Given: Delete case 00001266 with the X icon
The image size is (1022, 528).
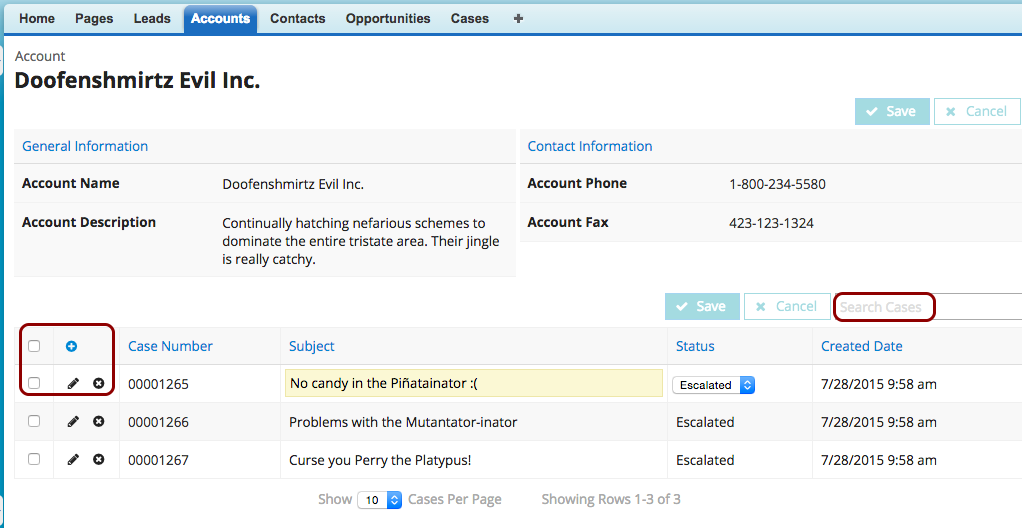Looking at the screenshot, I should (98, 422).
